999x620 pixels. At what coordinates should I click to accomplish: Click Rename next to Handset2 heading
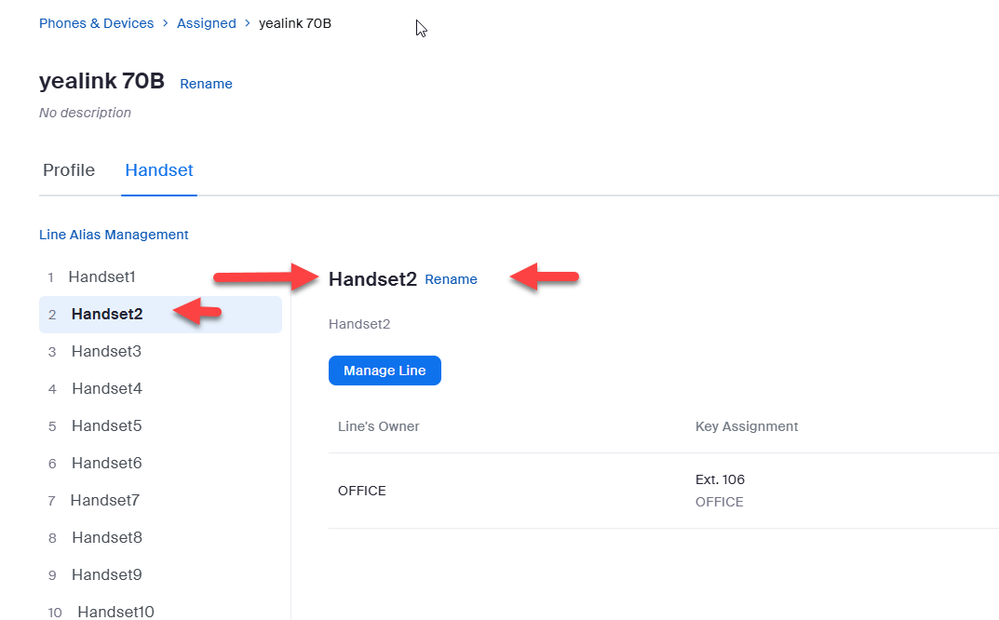pyautogui.click(x=451, y=280)
